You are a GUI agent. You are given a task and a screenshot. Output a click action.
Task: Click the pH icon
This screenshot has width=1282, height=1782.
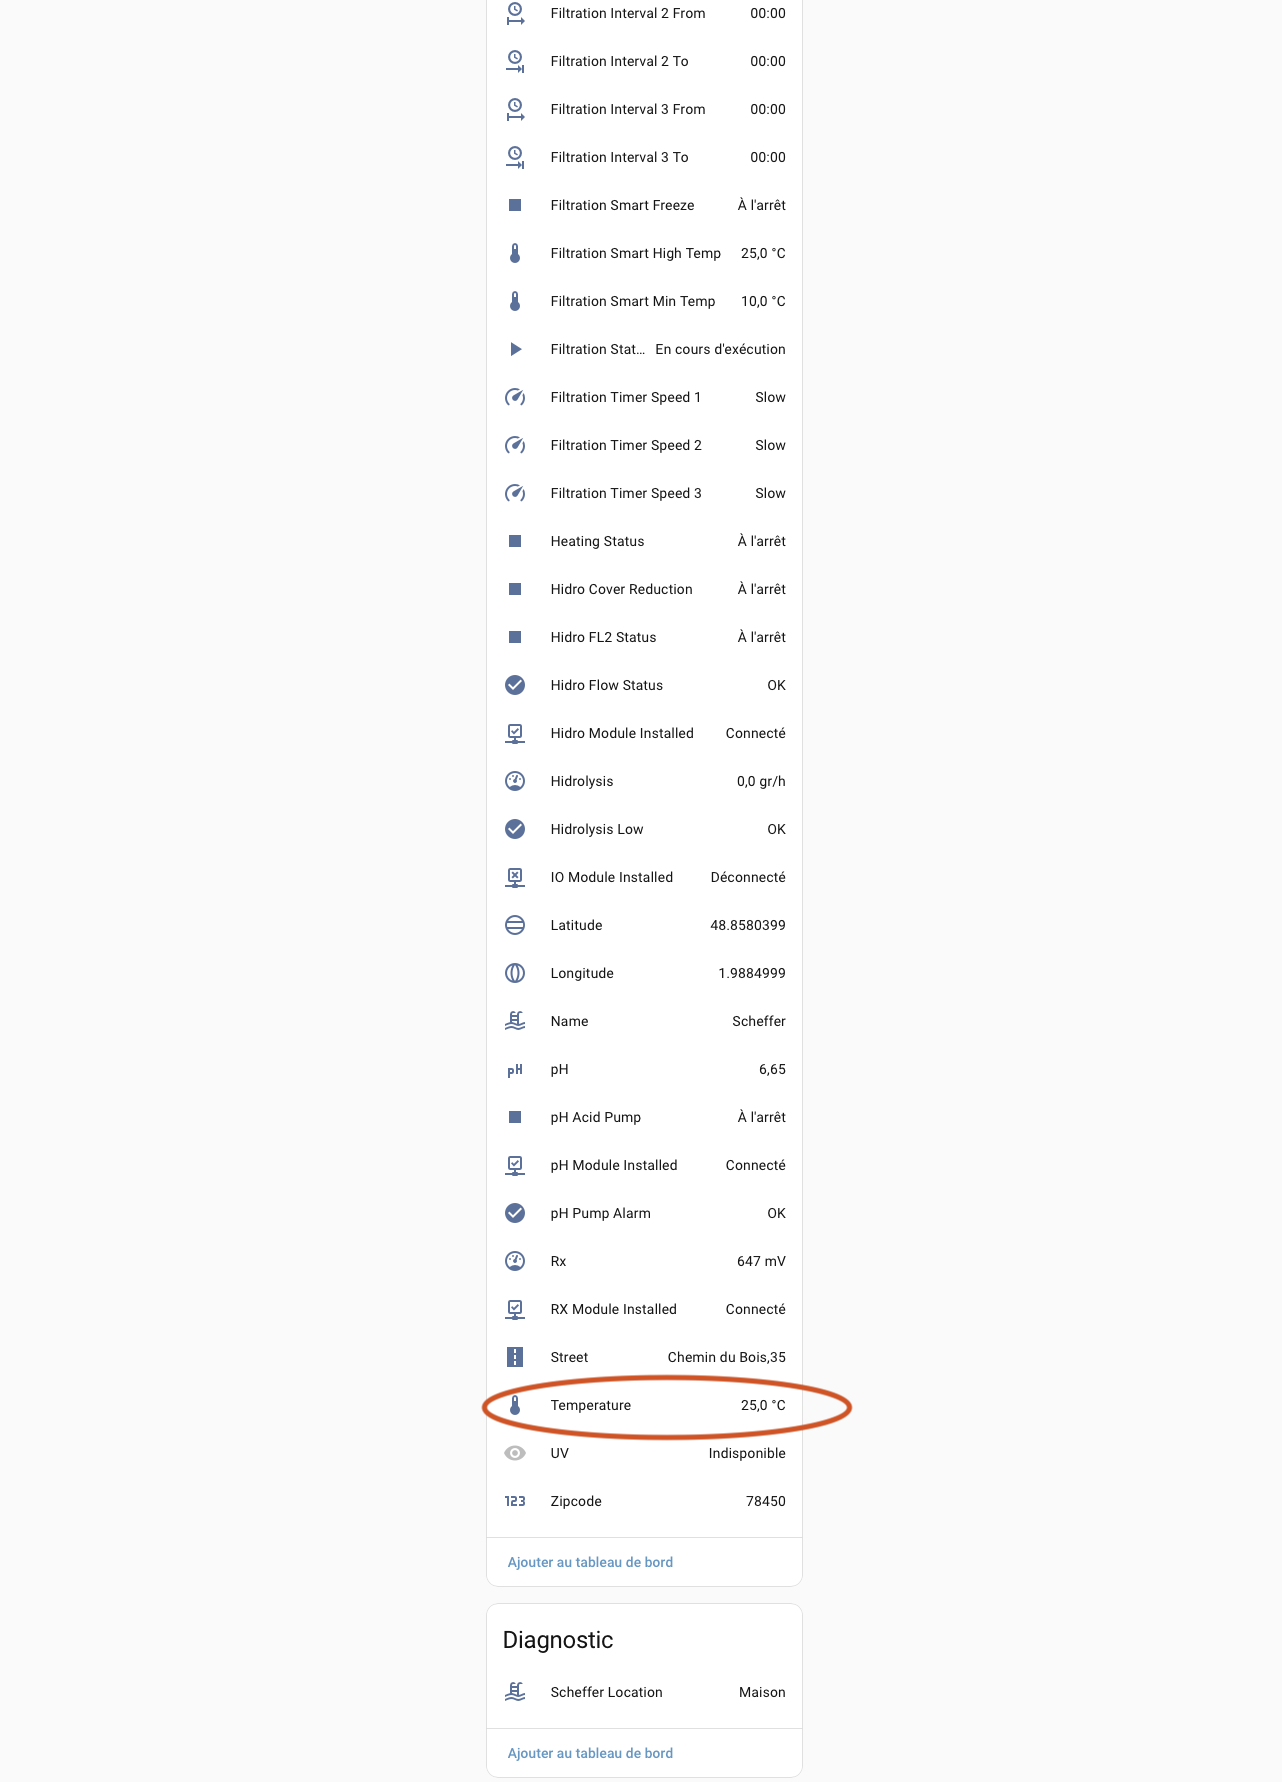click(x=515, y=1070)
